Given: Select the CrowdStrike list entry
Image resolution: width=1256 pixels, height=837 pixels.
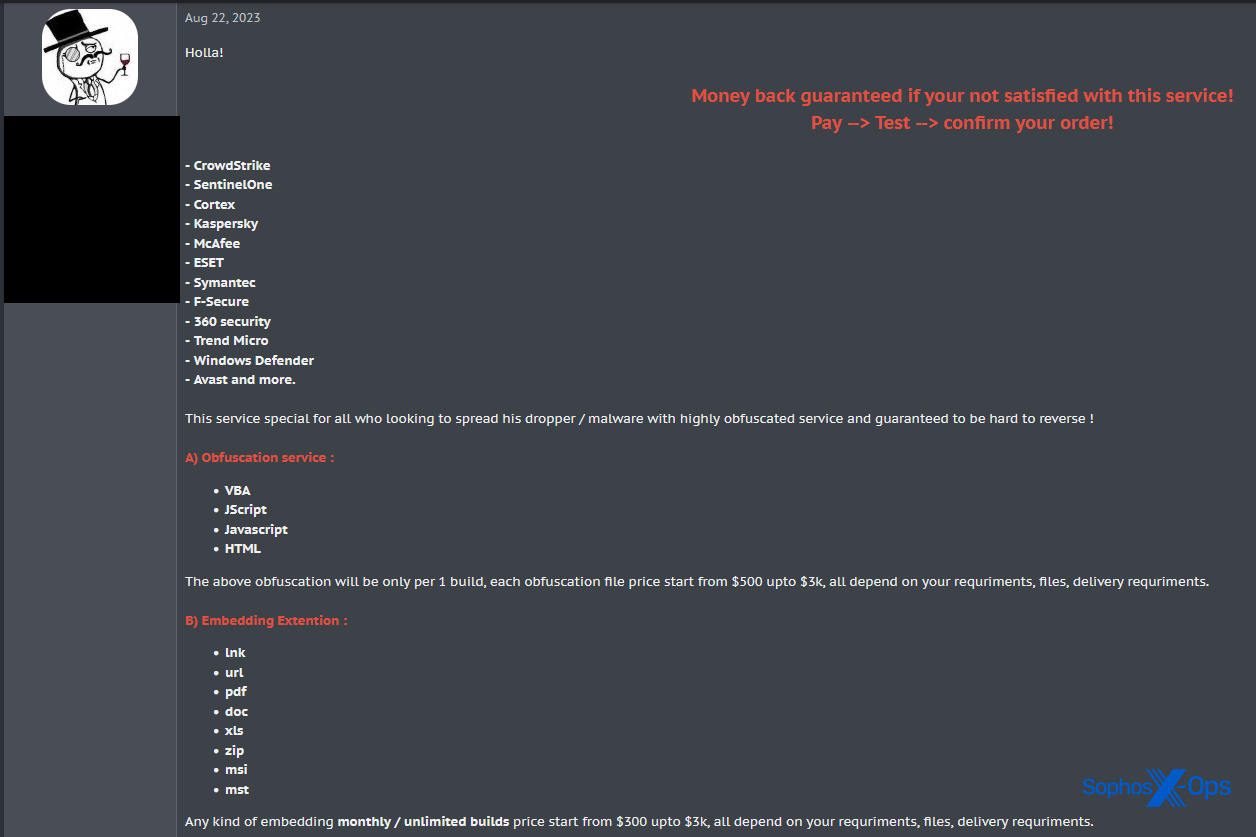Looking at the screenshot, I should [x=231, y=166].
